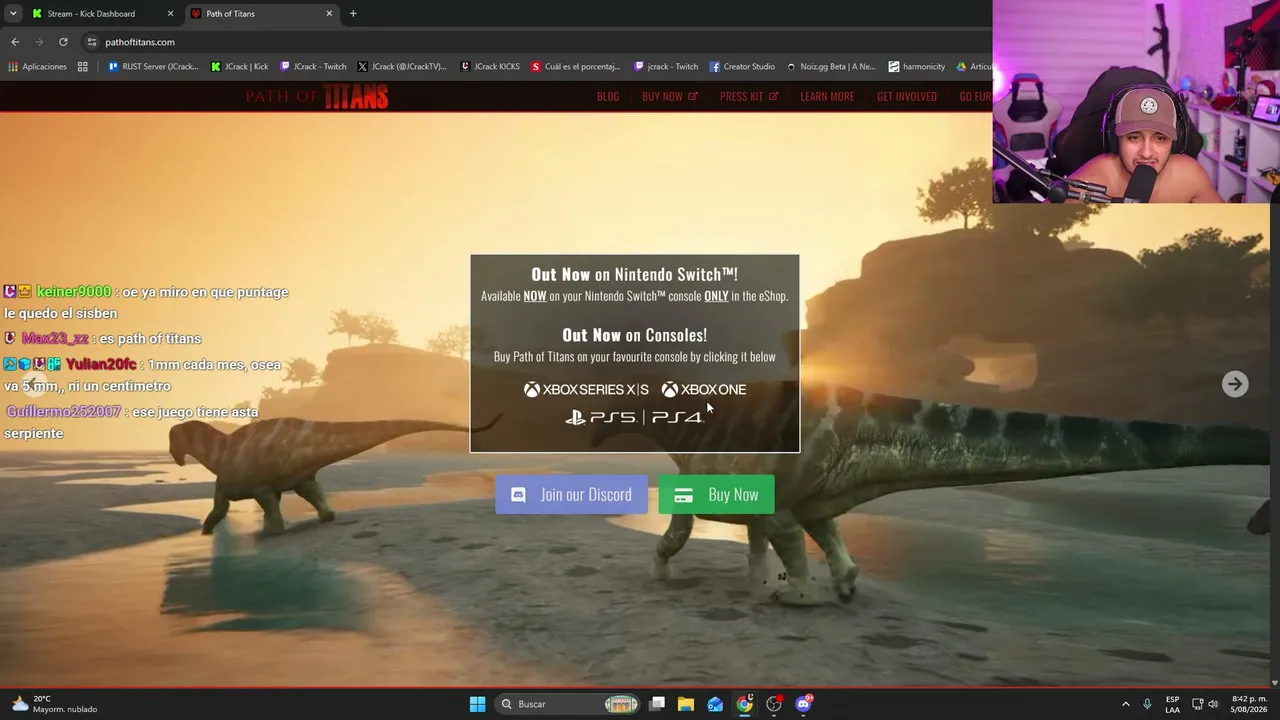
Task: Open the GET INVOLVED menu
Action: [907, 97]
